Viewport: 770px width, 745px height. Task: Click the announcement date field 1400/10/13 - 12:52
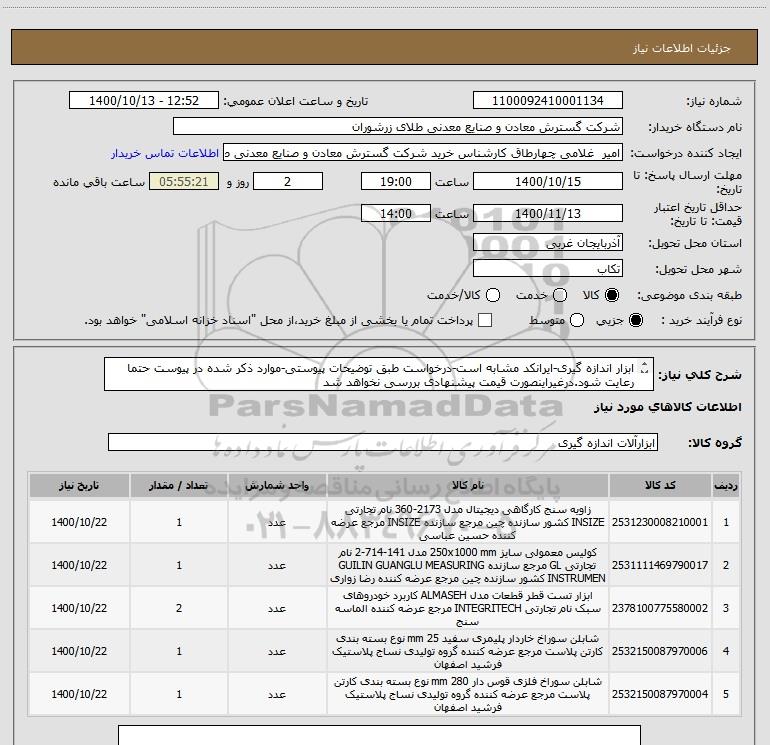click(144, 101)
